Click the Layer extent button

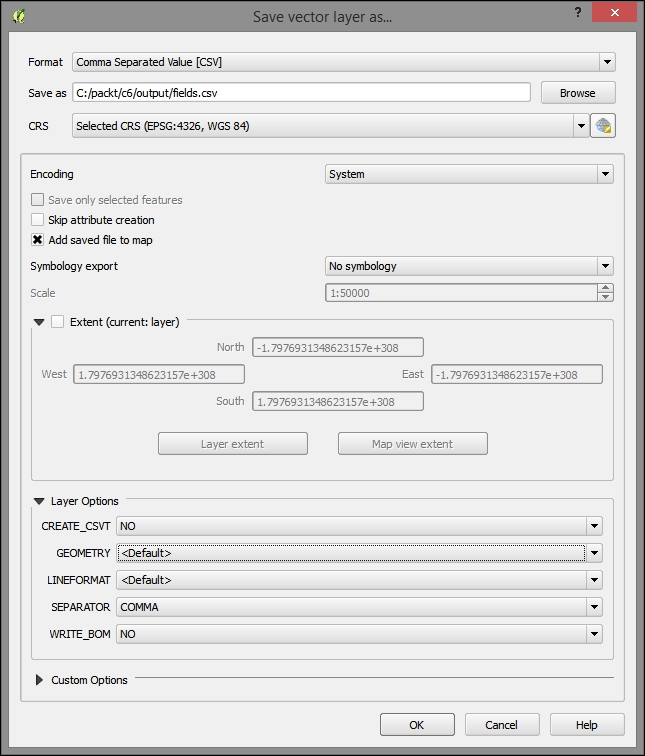point(233,444)
